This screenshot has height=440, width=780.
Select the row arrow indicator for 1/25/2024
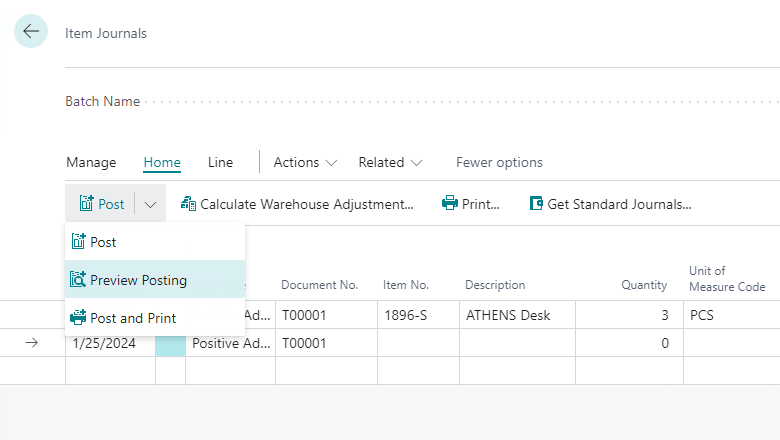31,343
